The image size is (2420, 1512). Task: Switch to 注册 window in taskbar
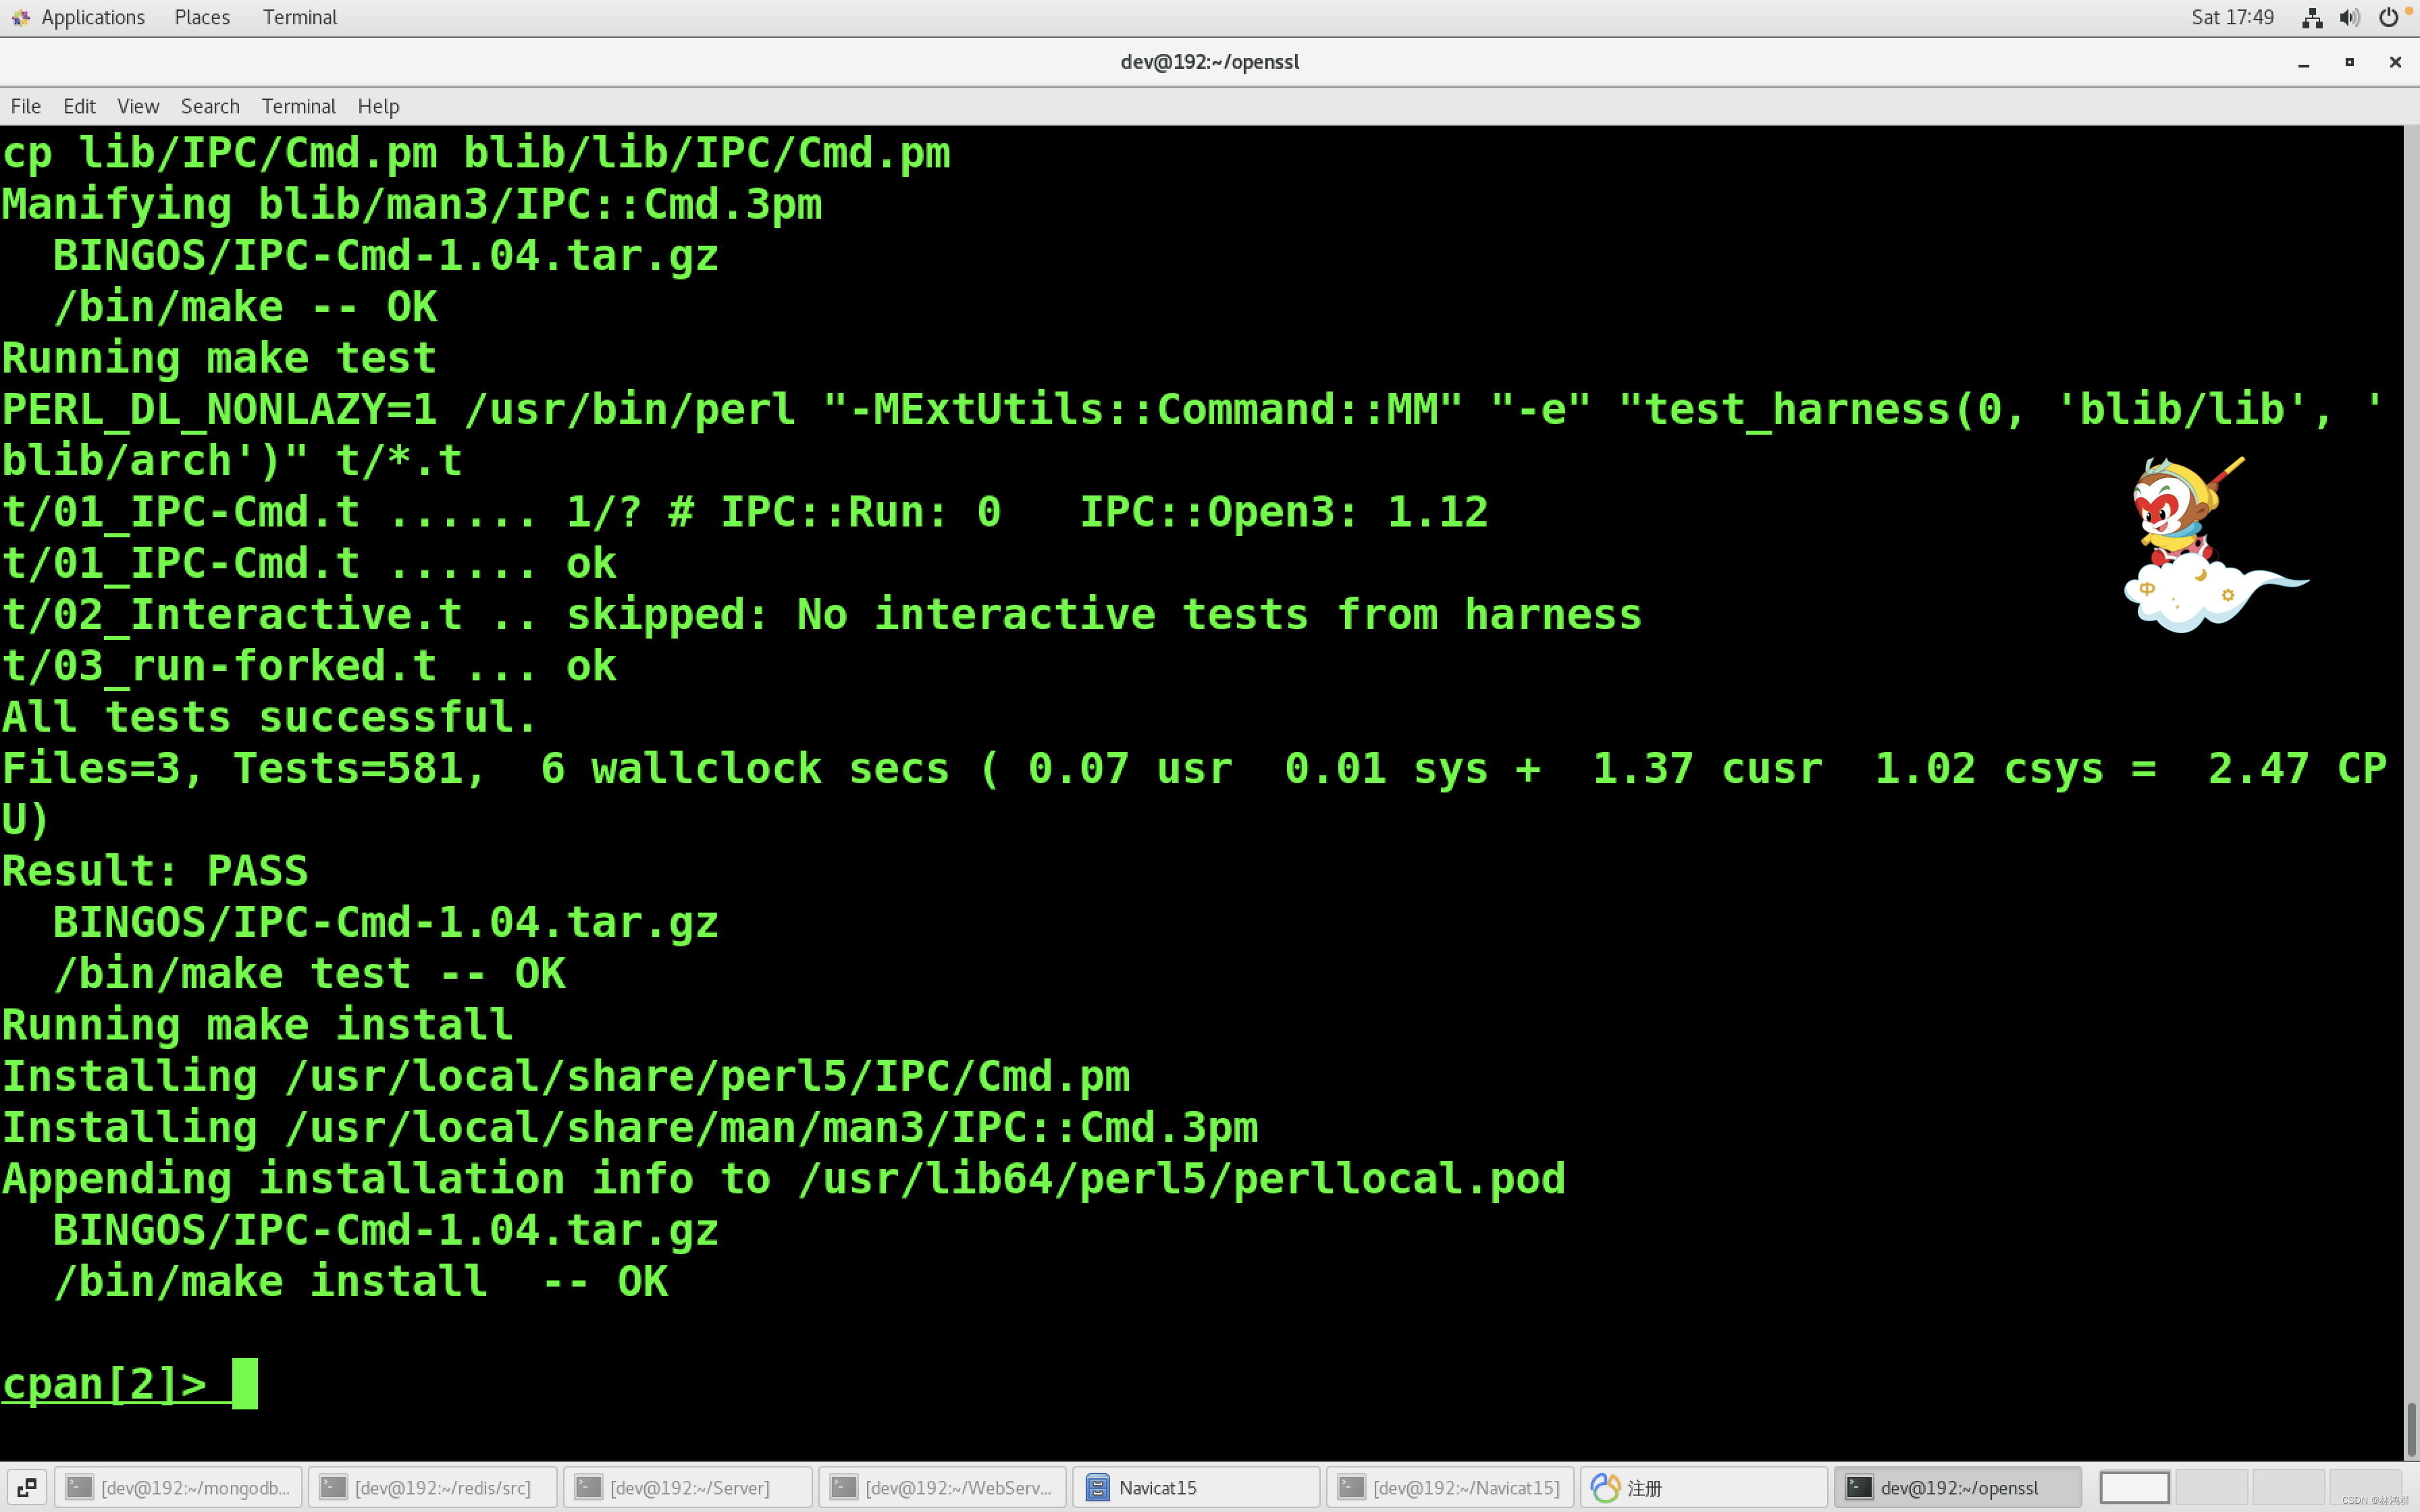tap(1704, 1487)
